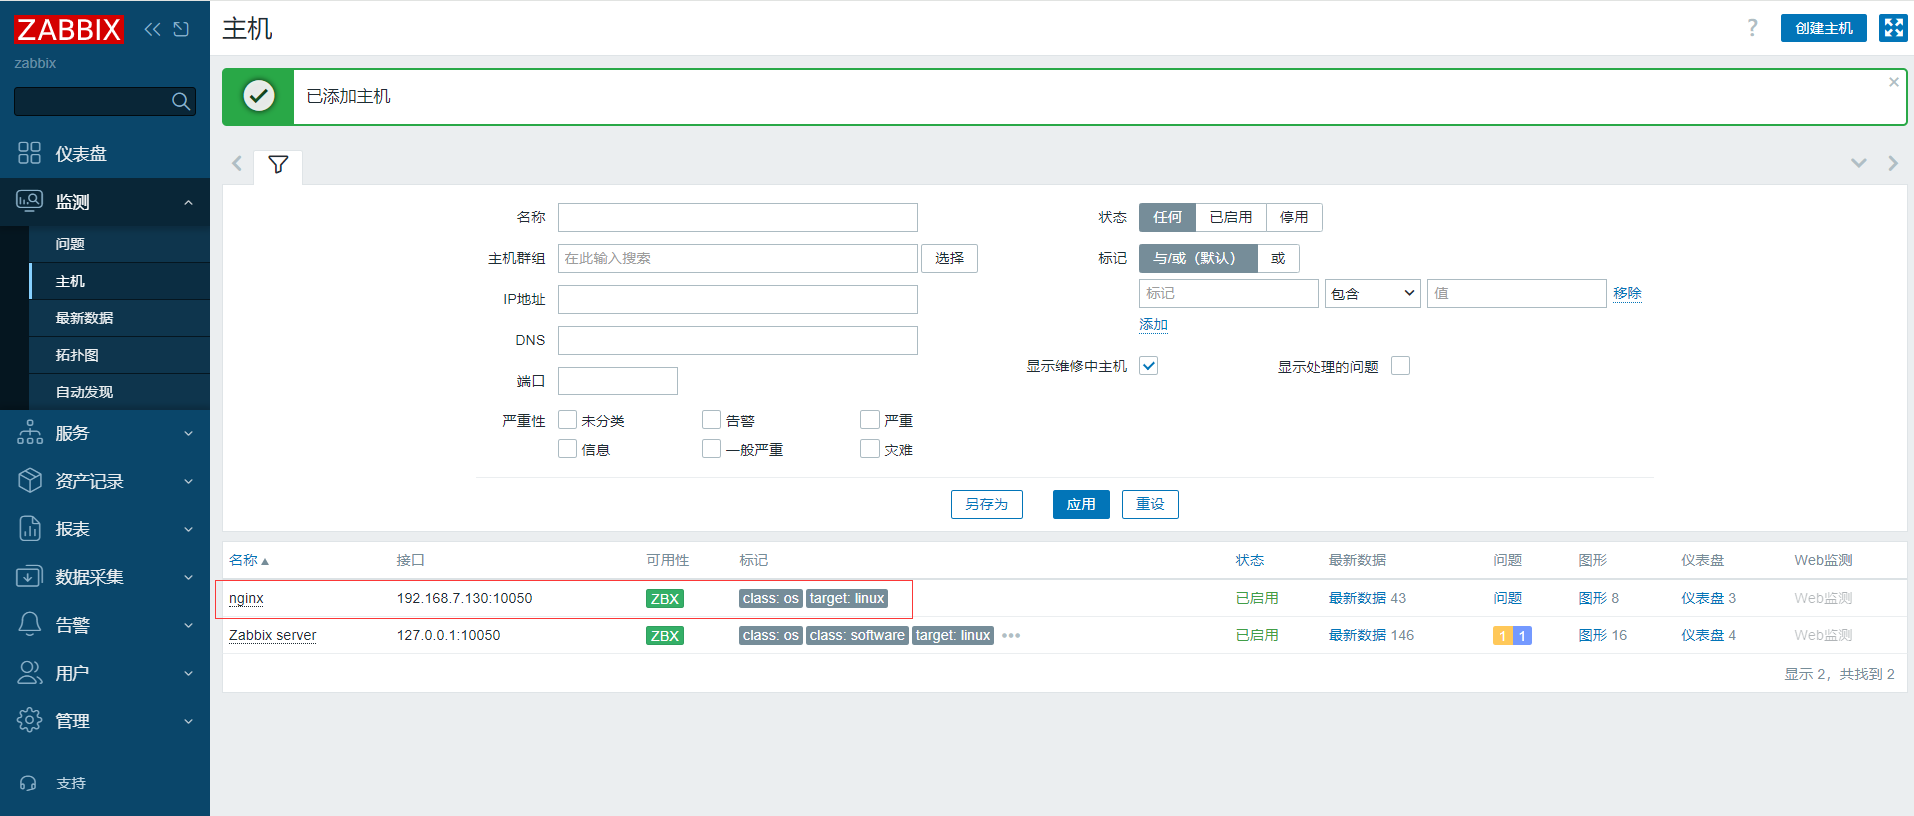Toggle 严重 severity checkbox
The image size is (1914, 816).
point(869,420)
